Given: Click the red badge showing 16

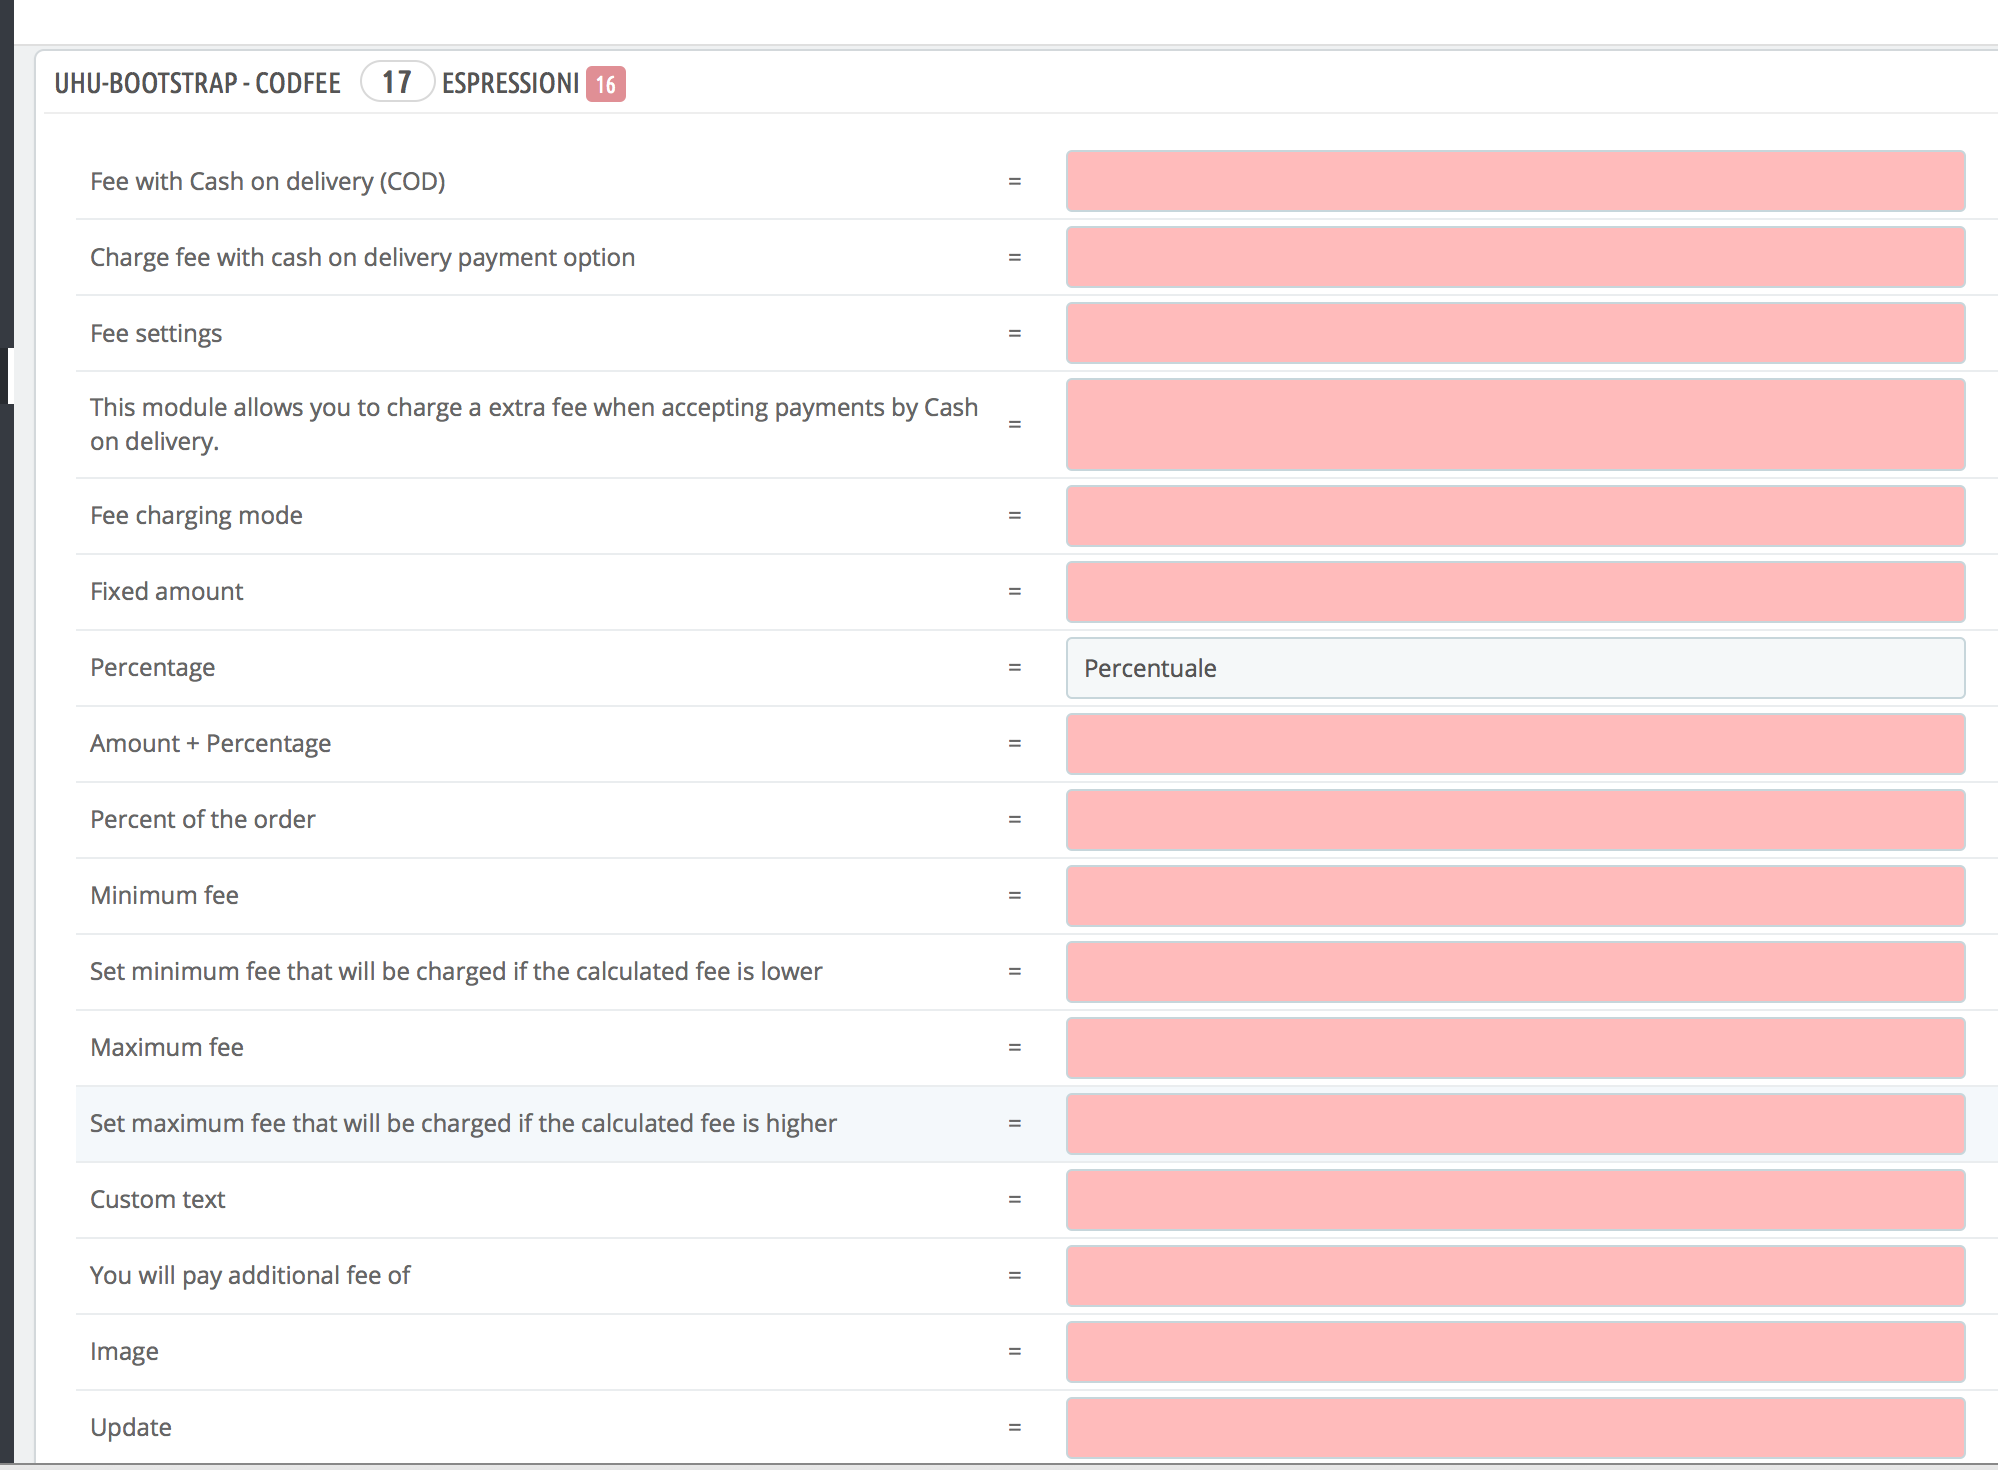Looking at the screenshot, I should 605,84.
